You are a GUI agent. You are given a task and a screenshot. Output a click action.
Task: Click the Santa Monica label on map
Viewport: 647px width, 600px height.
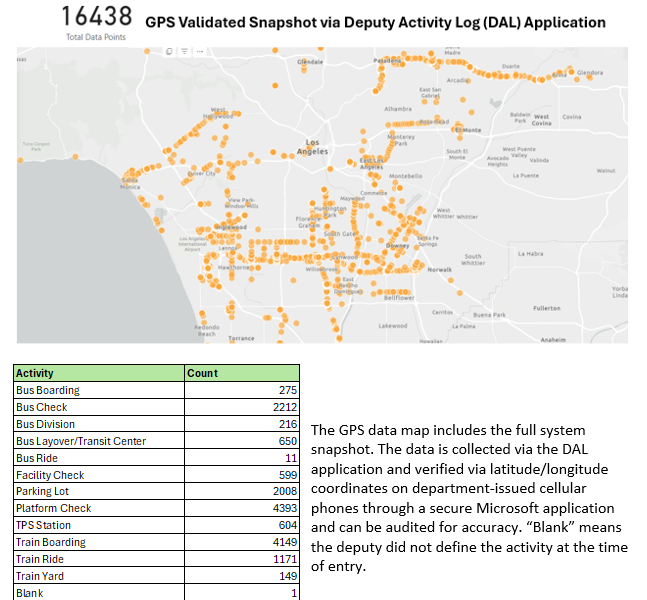[x=130, y=183]
